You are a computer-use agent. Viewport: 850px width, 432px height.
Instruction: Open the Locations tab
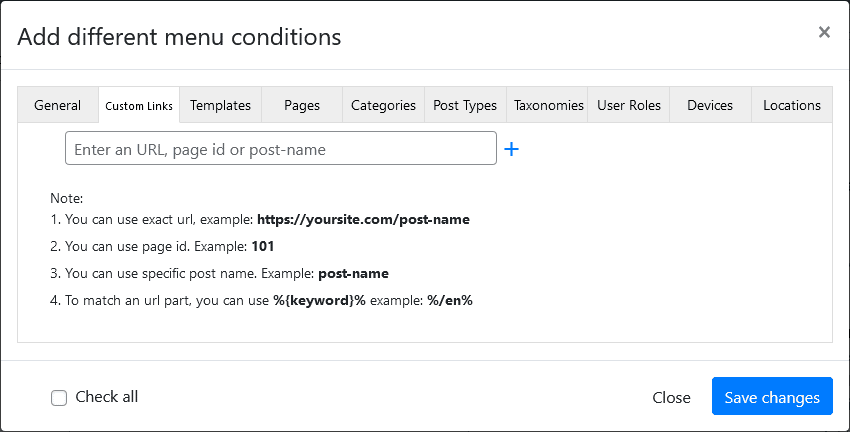point(791,105)
